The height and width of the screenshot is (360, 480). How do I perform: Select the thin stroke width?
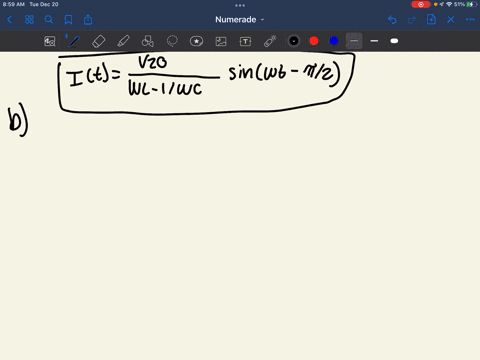pos(354,41)
